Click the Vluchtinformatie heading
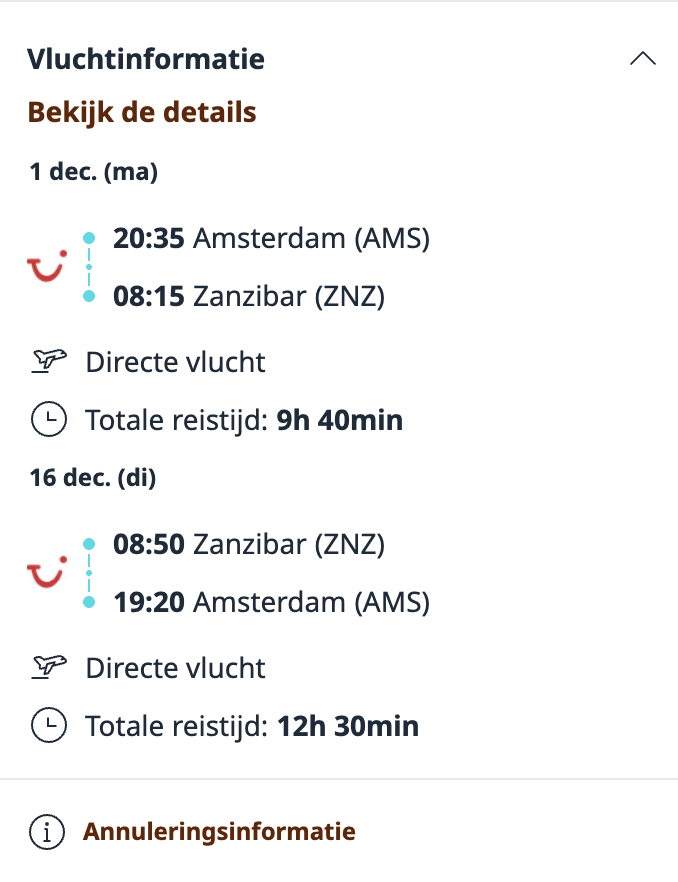The height and width of the screenshot is (882, 678). [147, 59]
